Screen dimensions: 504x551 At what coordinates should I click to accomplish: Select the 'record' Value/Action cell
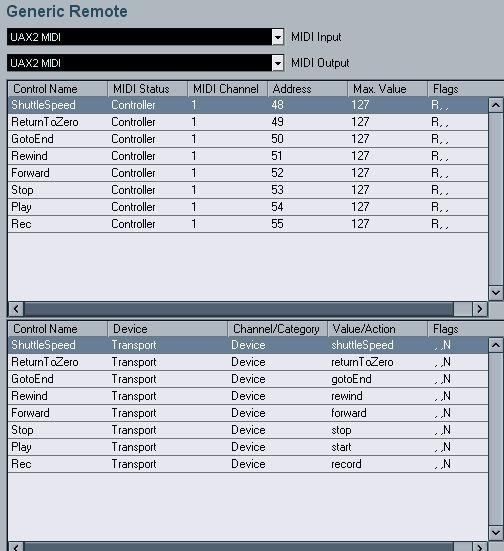[x=346, y=464]
